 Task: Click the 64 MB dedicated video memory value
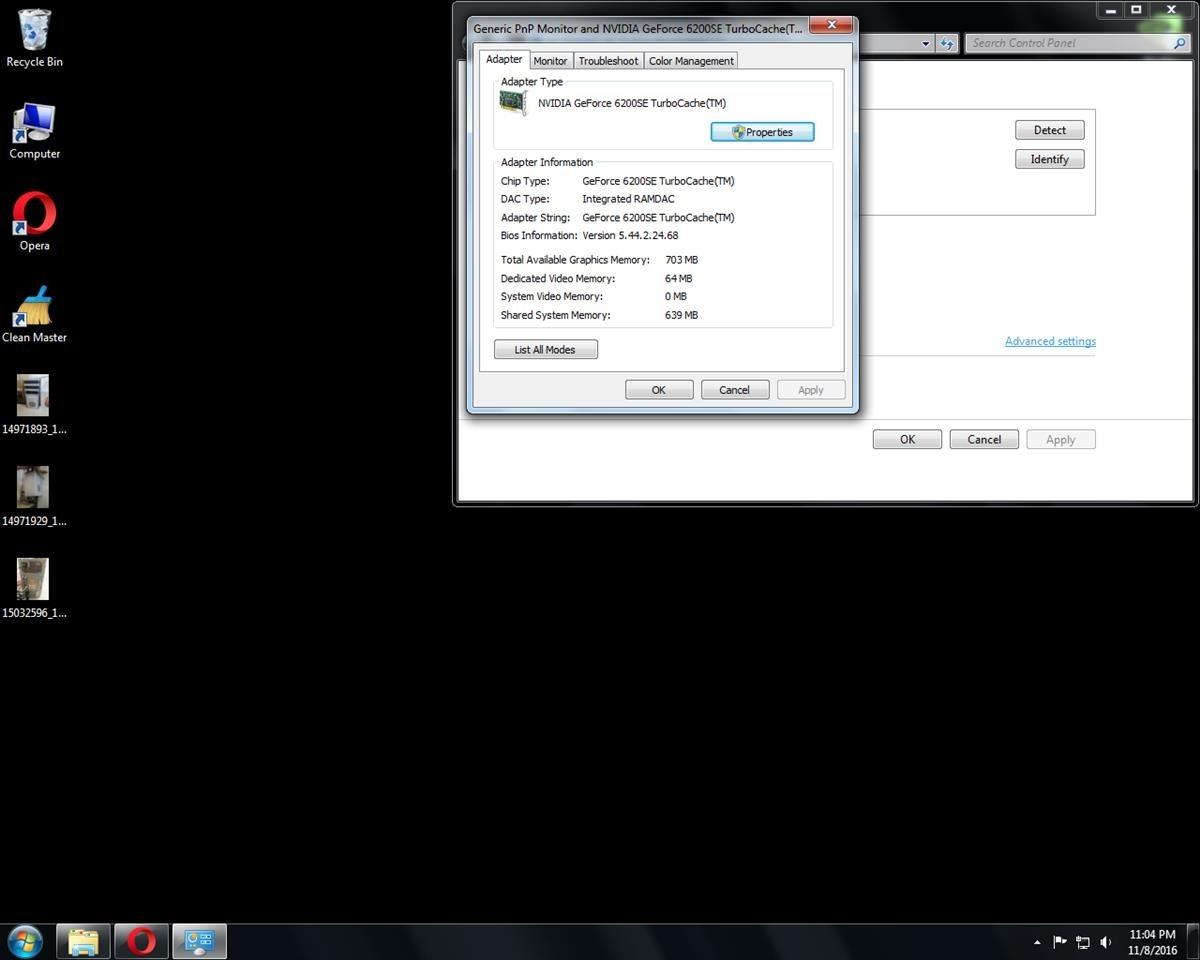tap(678, 279)
